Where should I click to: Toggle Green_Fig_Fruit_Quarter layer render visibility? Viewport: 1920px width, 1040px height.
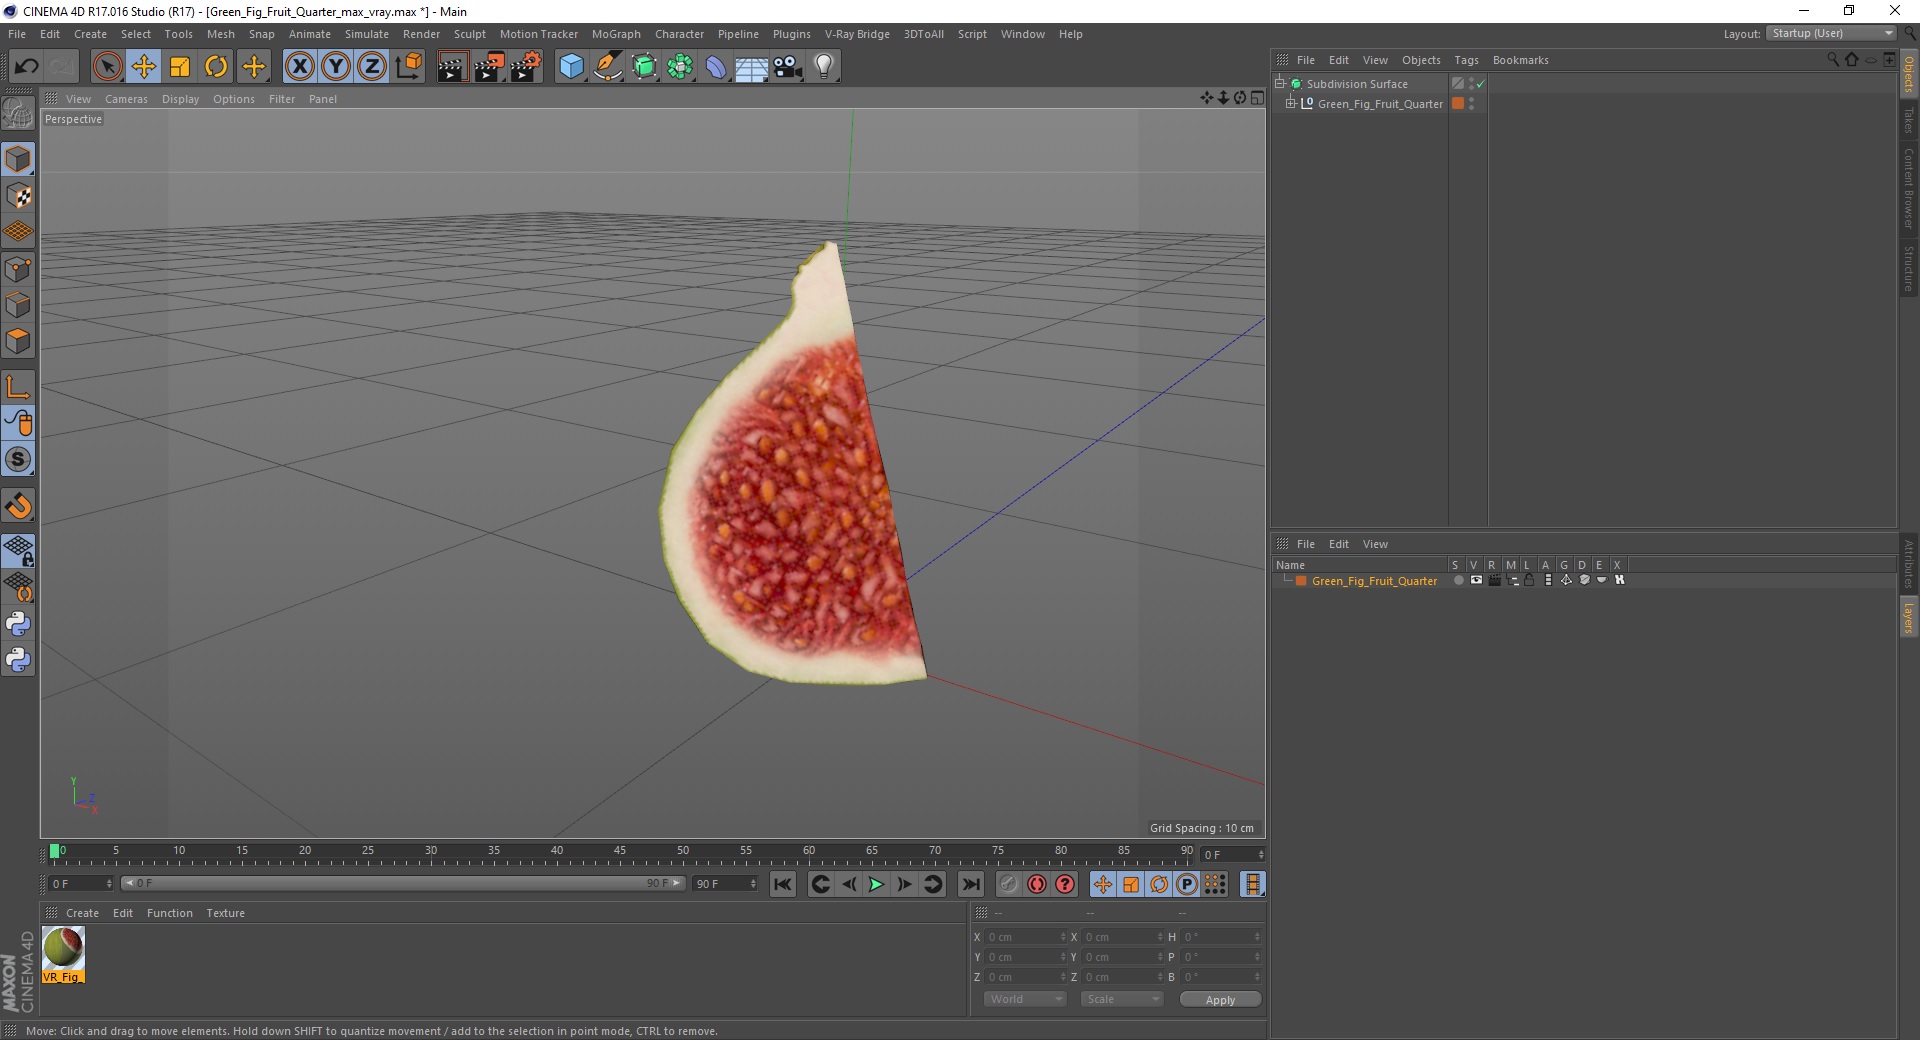[1494, 580]
